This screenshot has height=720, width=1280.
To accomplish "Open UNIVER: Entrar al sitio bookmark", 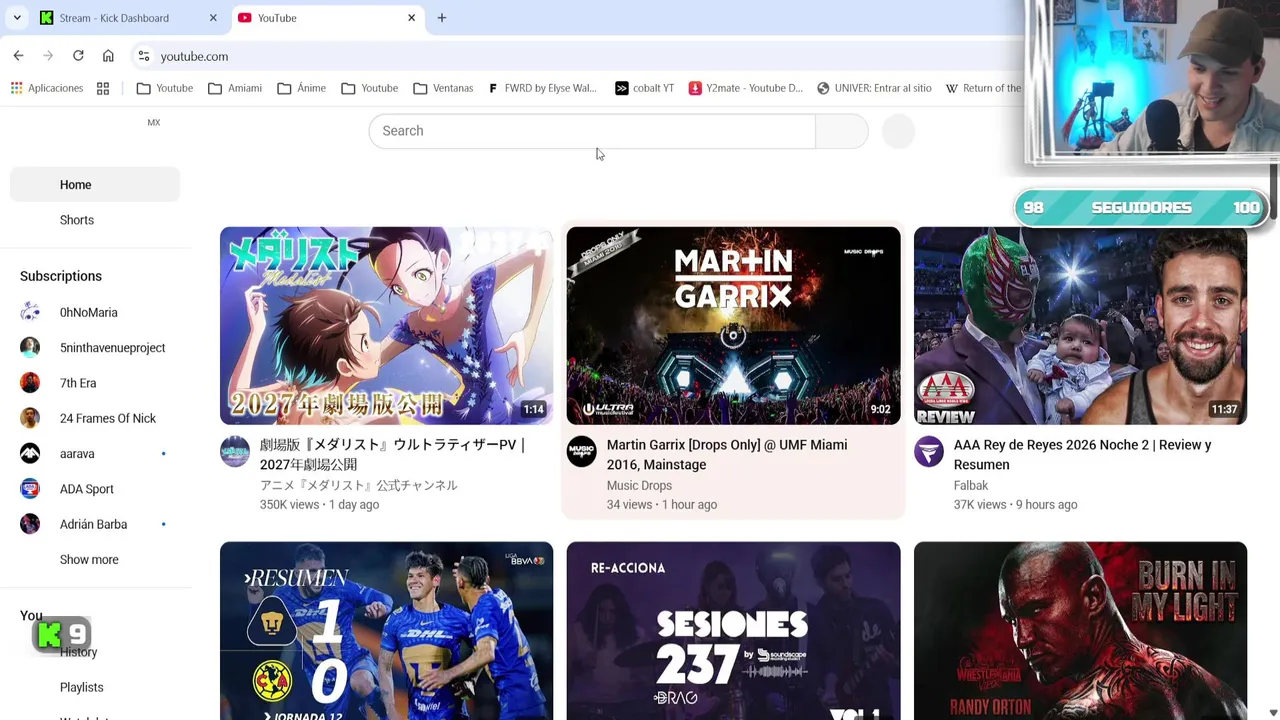I will tap(874, 88).
